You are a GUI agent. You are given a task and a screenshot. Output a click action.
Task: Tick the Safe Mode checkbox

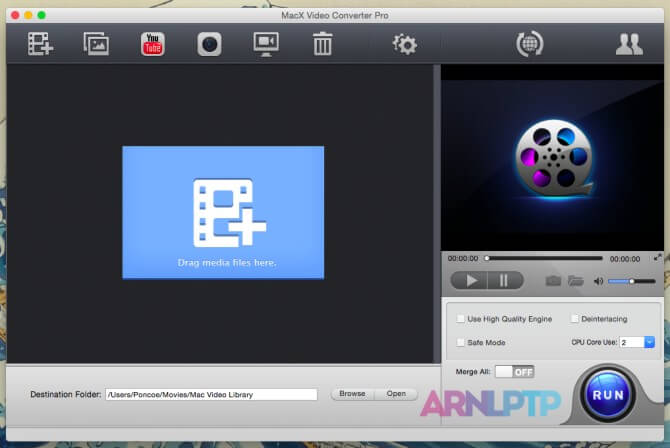[x=460, y=342]
